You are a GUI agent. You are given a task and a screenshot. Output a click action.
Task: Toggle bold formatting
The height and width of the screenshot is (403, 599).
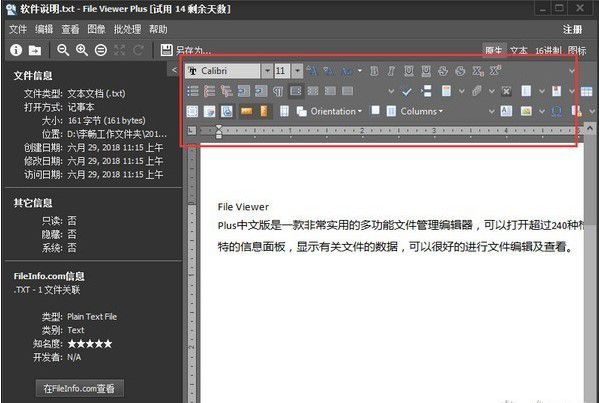tap(374, 71)
